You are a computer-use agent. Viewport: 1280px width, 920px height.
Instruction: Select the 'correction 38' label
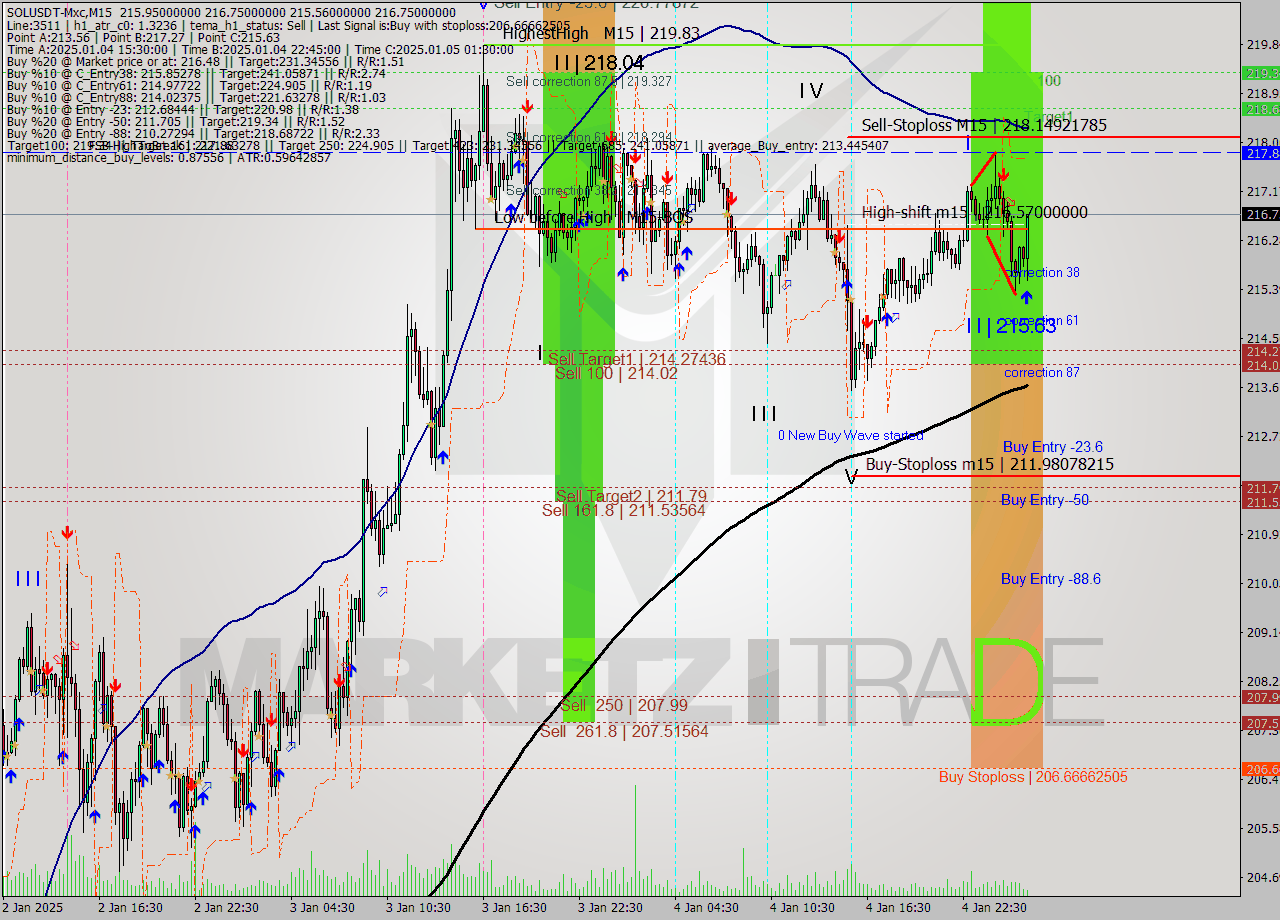point(1043,272)
